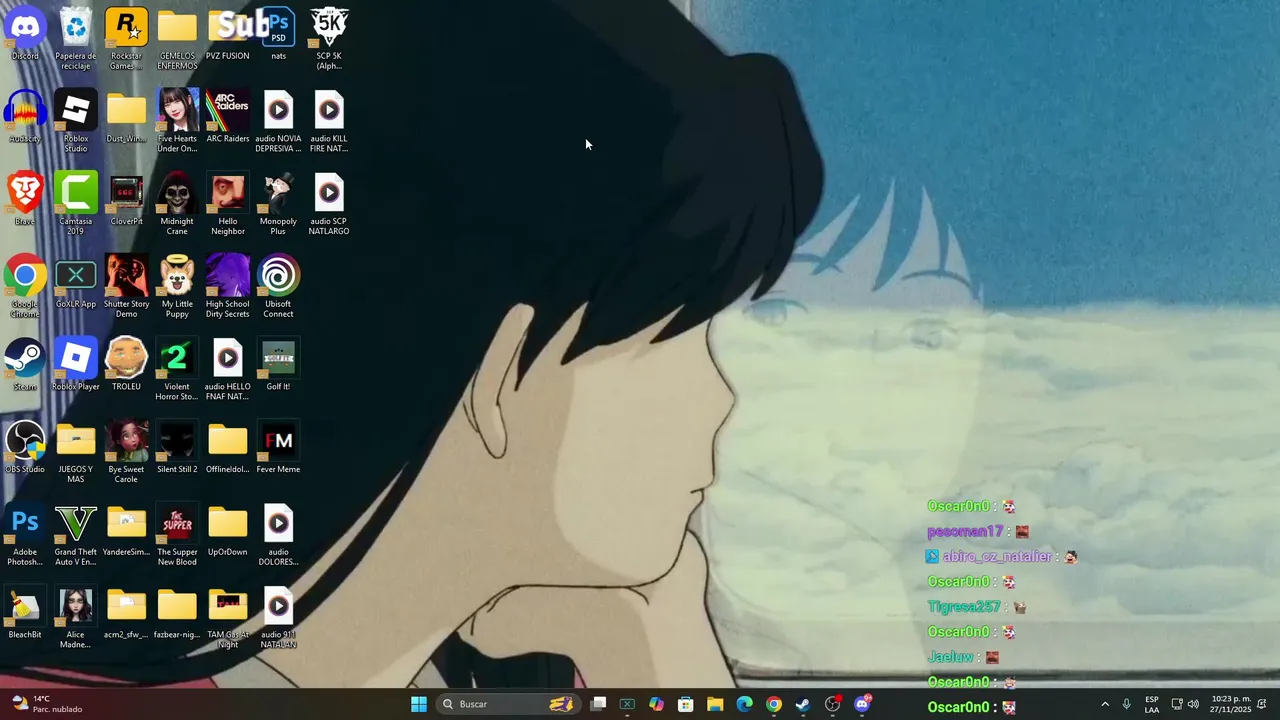Select the Hello Neighbor shortcut
The height and width of the screenshot is (720, 1280).
pyautogui.click(x=228, y=204)
